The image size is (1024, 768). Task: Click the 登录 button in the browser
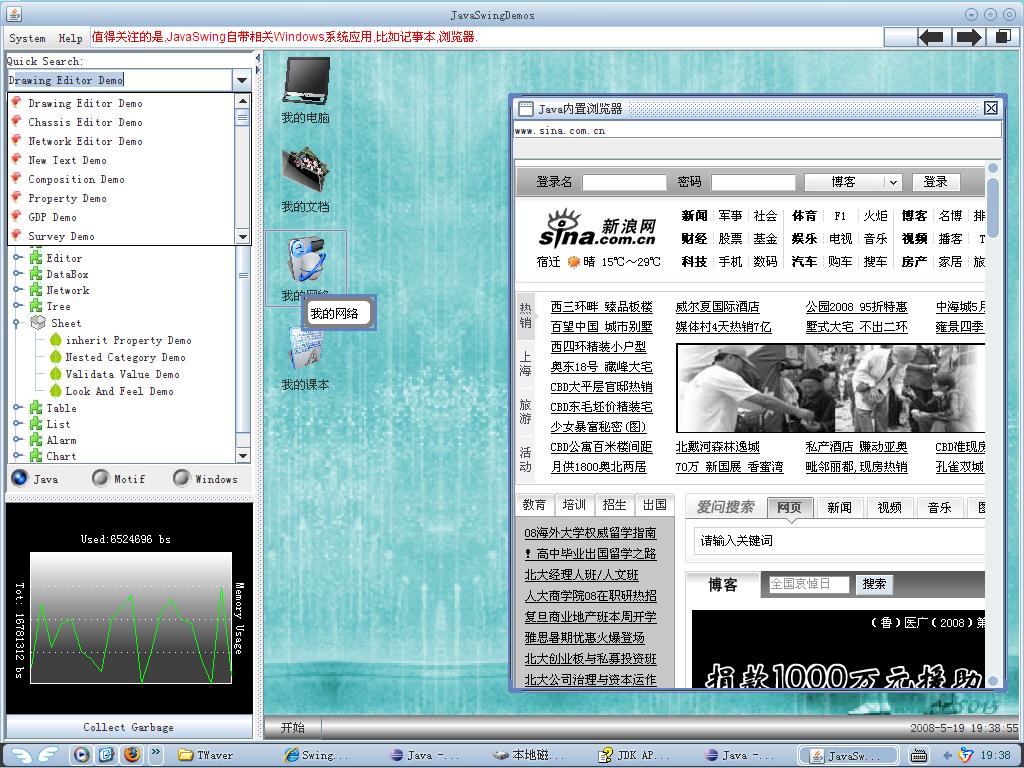pyautogui.click(x=935, y=182)
